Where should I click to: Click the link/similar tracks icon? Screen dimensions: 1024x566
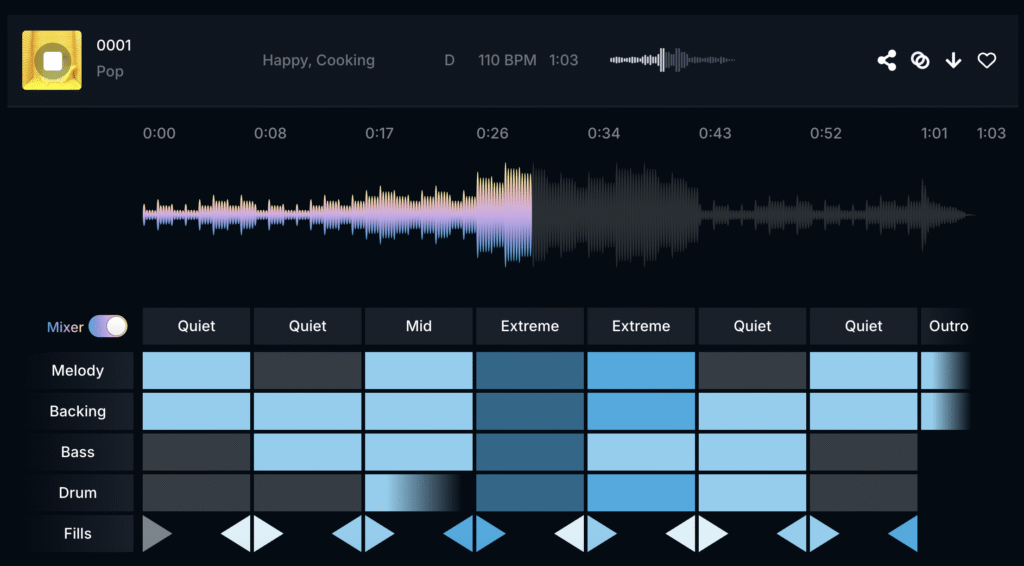coord(920,60)
